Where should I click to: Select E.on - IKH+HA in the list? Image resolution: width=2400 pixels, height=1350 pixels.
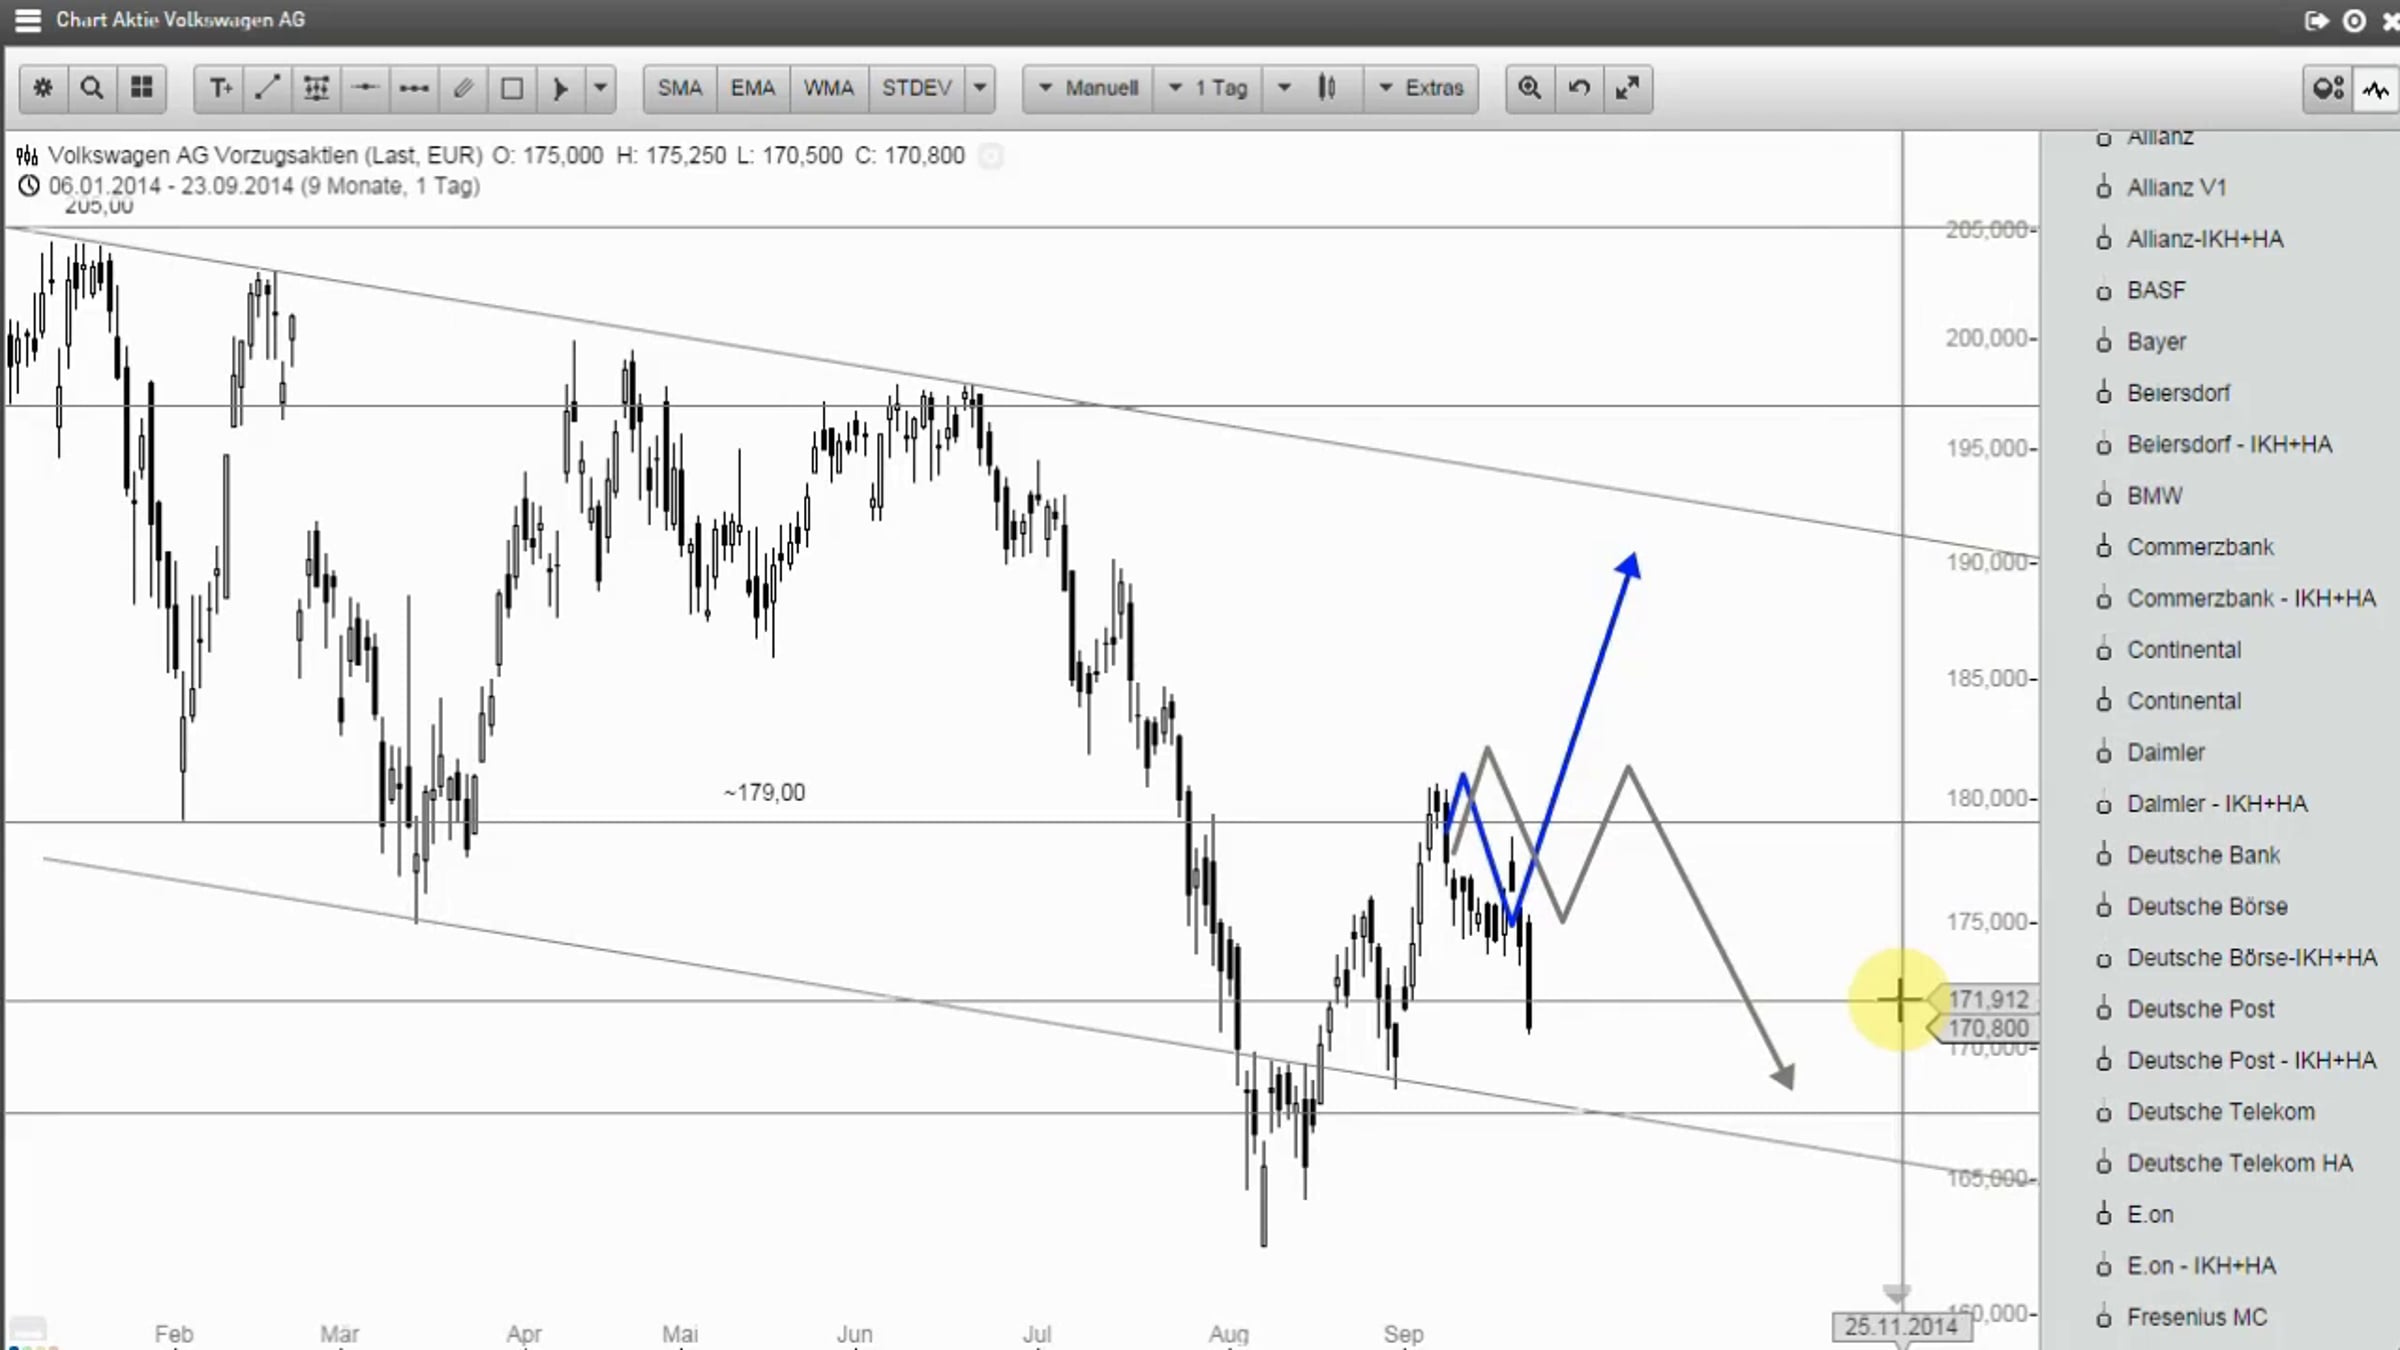click(x=2201, y=1266)
